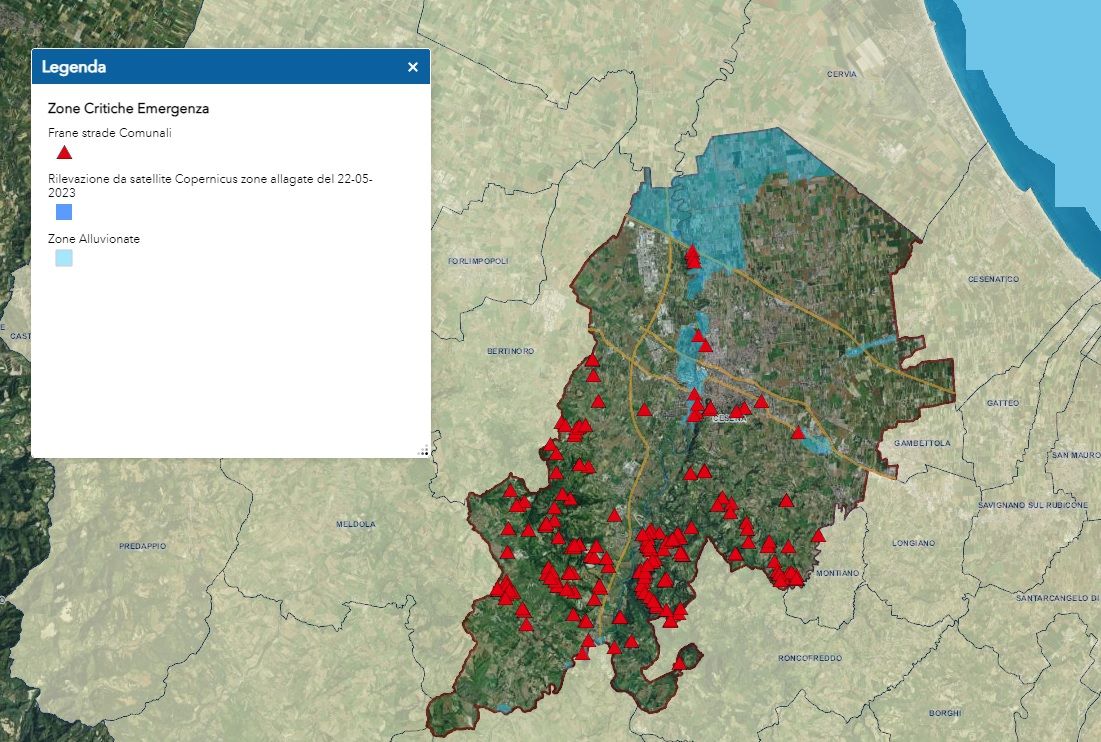Click the Predappio map label
The width and height of the screenshot is (1101, 742).
pyautogui.click(x=142, y=546)
